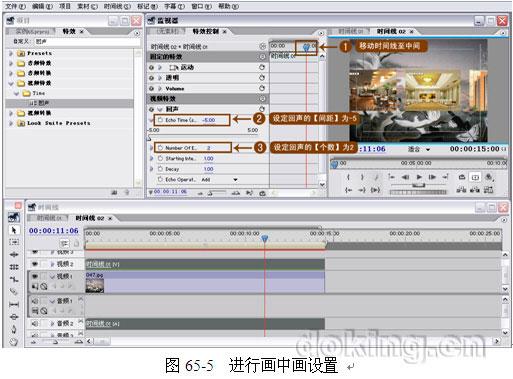Open the 素材 menu
The width and height of the screenshot is (513, 379).
[x=87, y=6]
